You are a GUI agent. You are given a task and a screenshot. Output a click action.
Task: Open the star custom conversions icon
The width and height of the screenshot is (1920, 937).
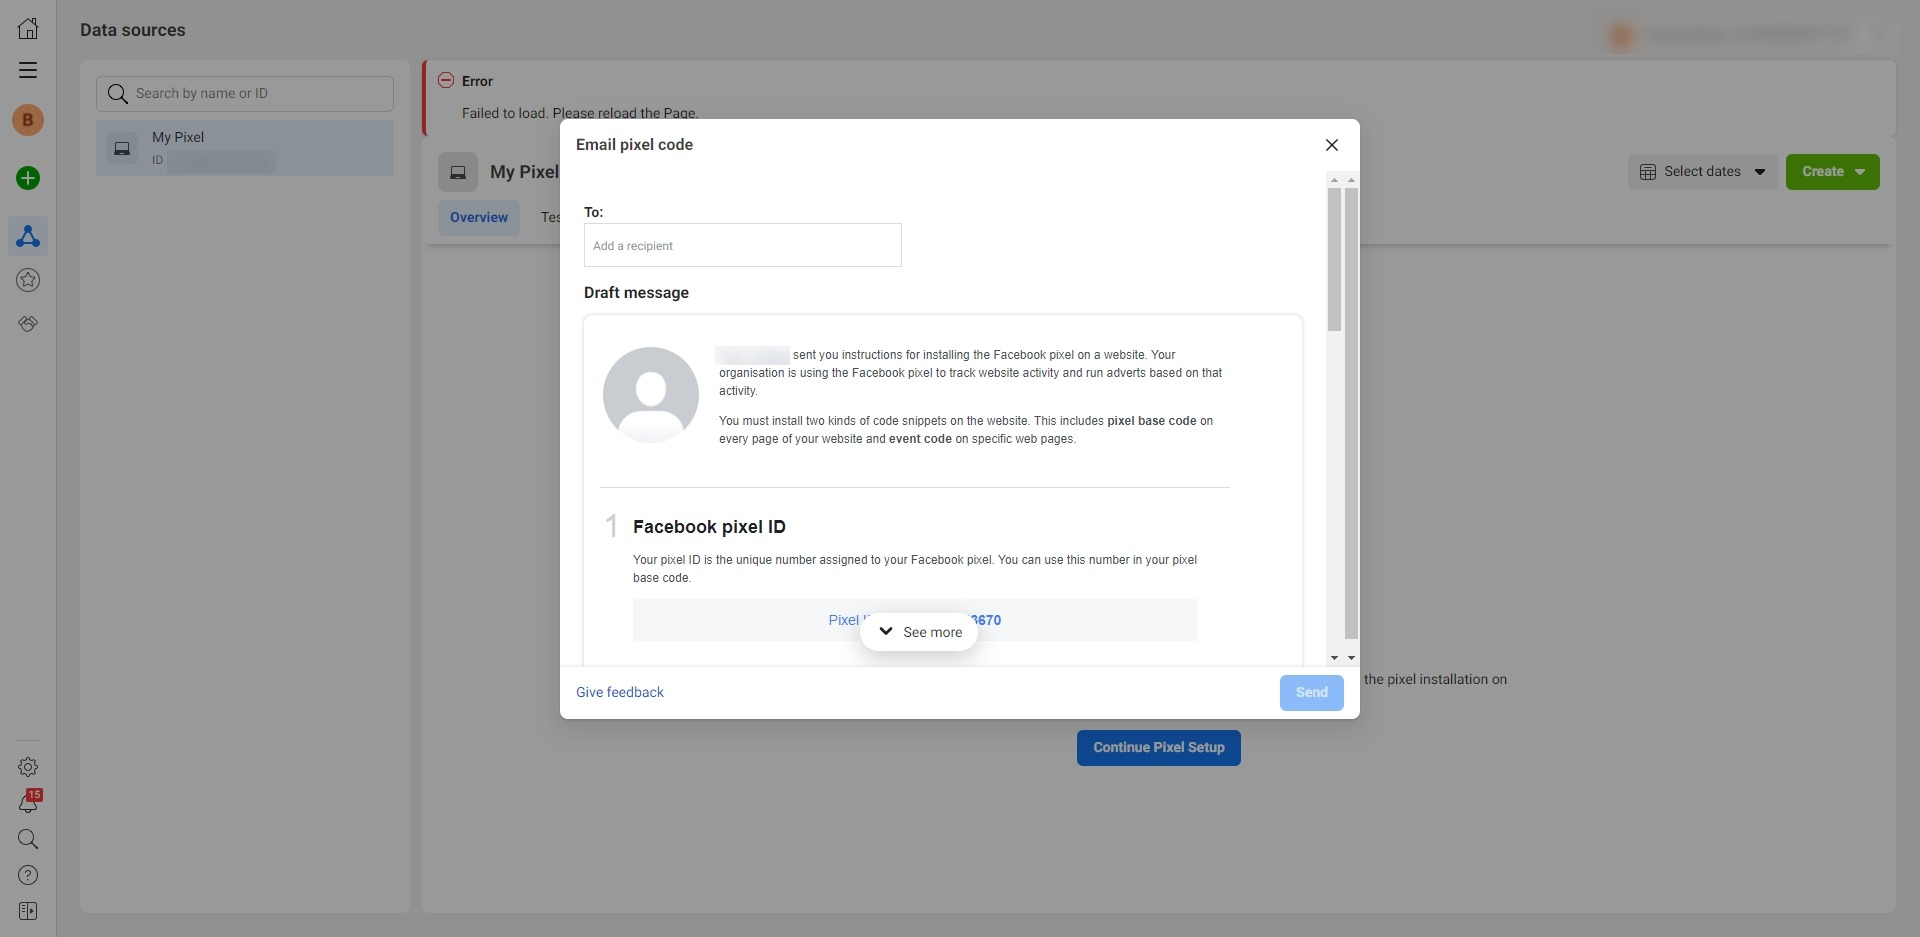[x=28, y=280]
